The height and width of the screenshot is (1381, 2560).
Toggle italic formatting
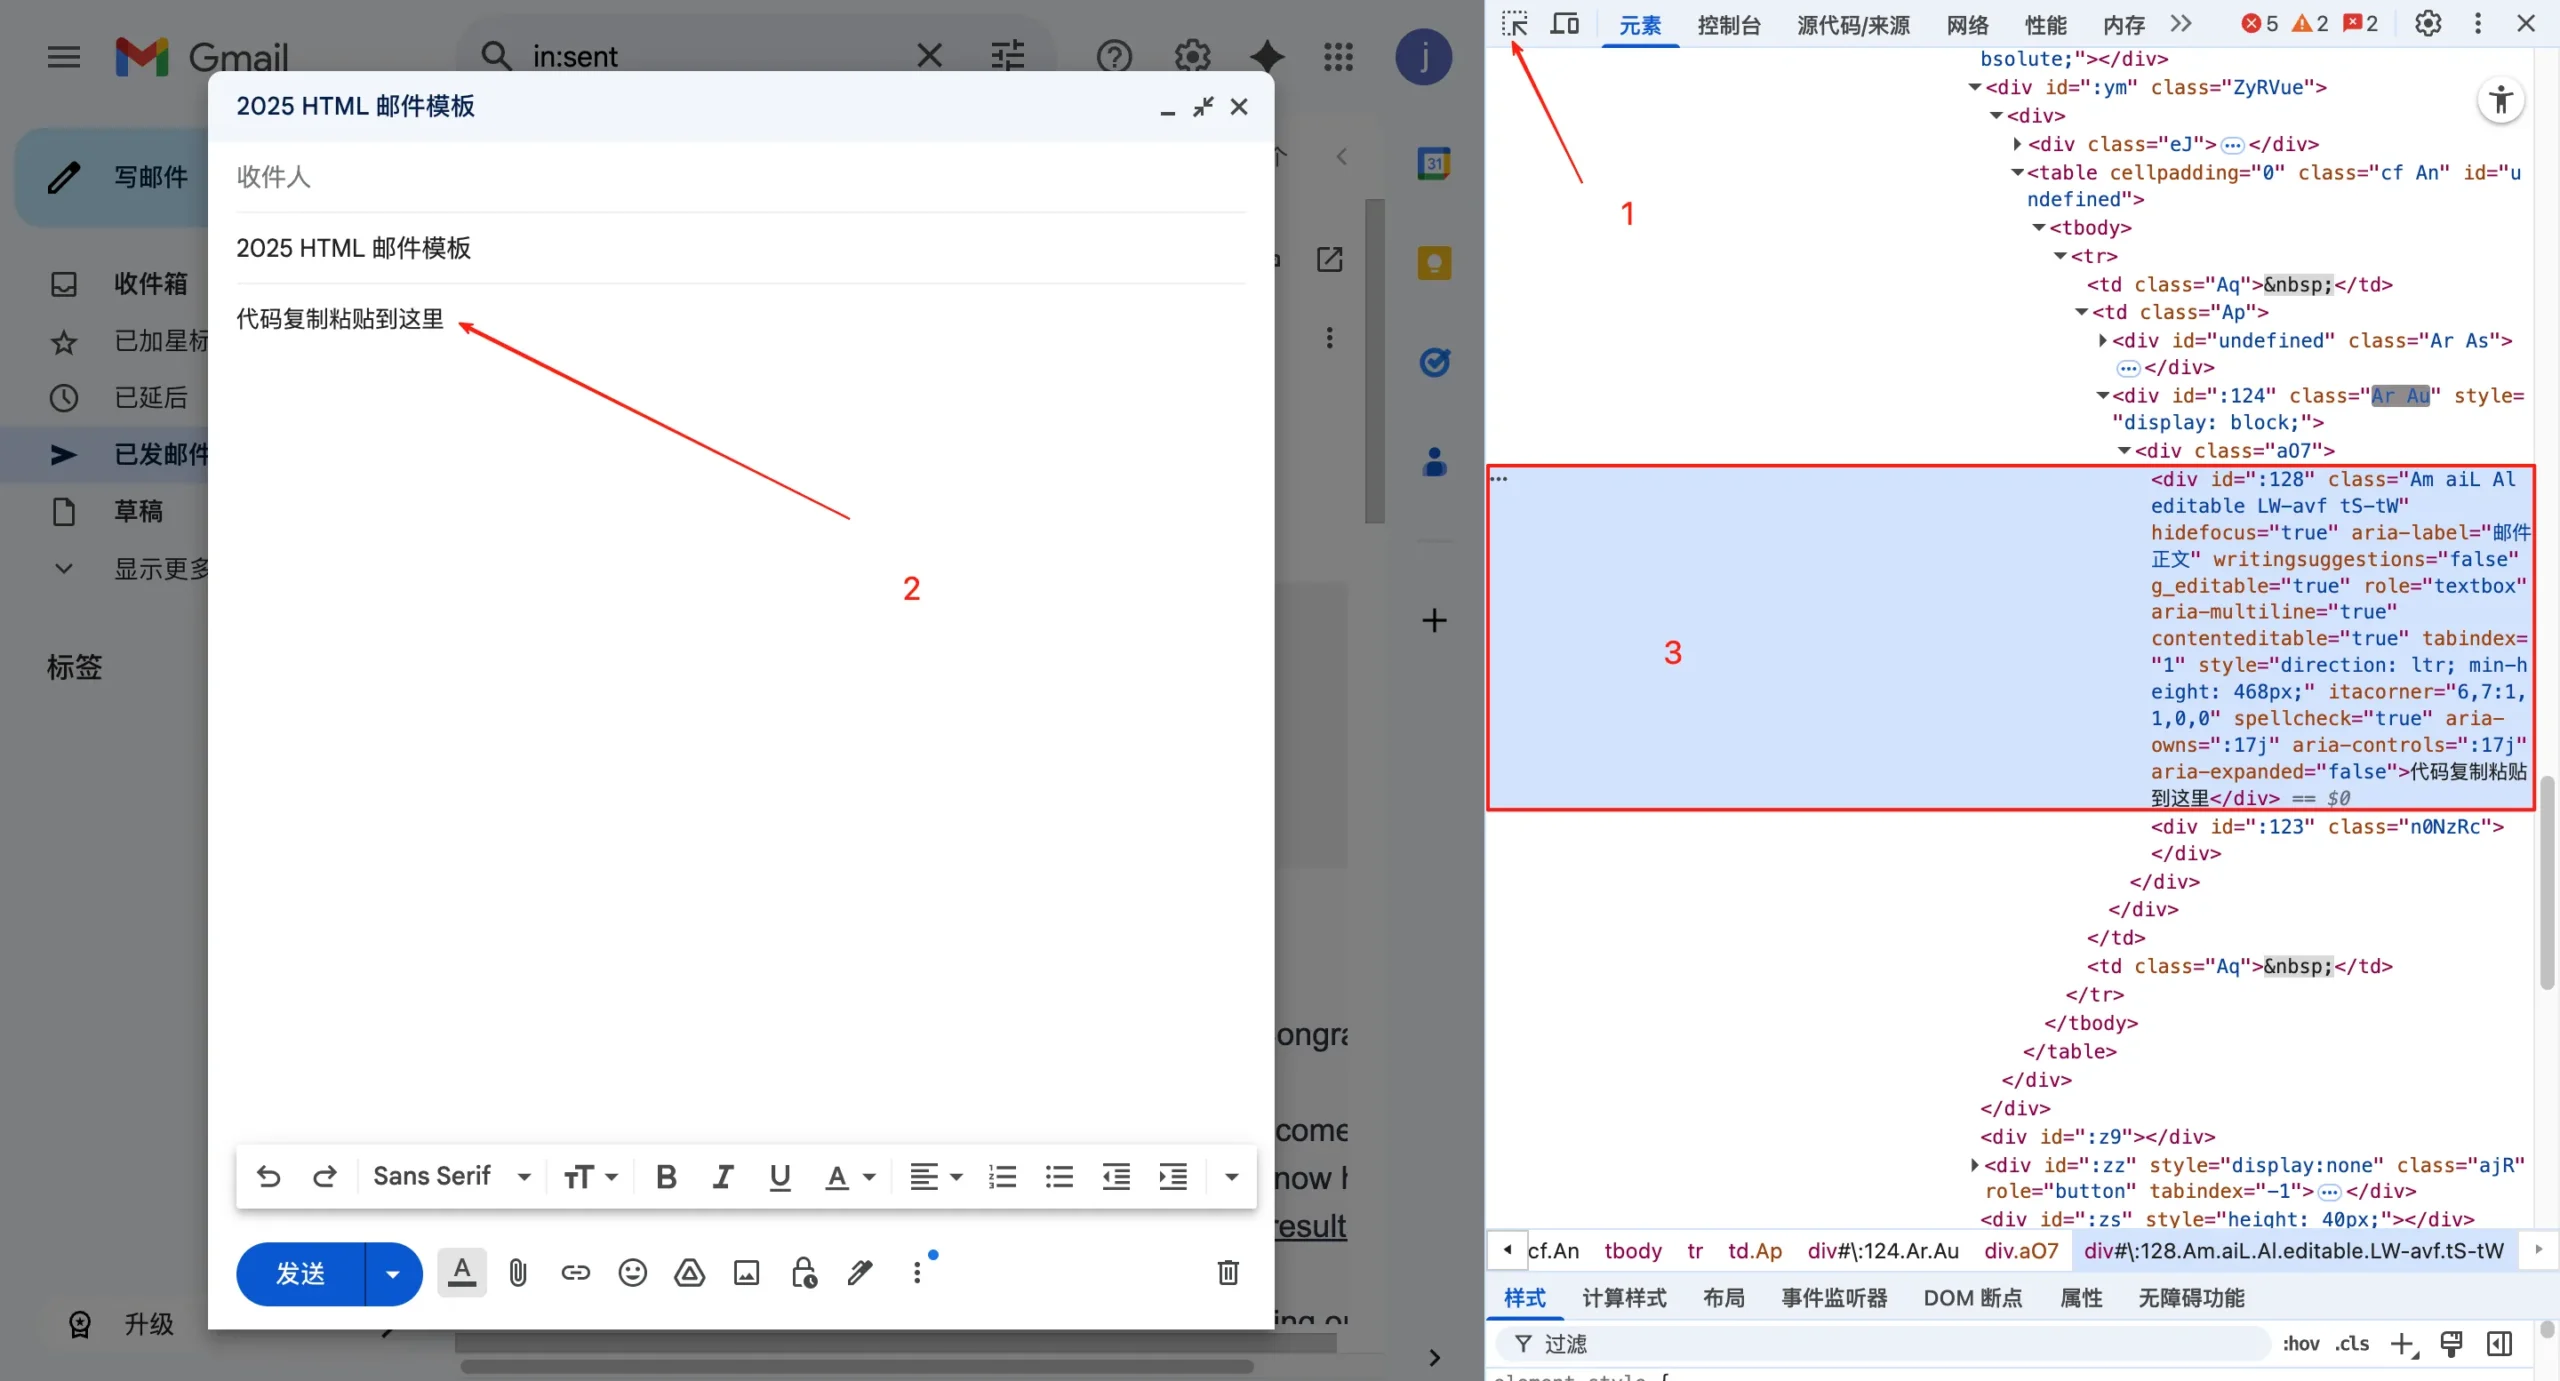point(722,1176)
